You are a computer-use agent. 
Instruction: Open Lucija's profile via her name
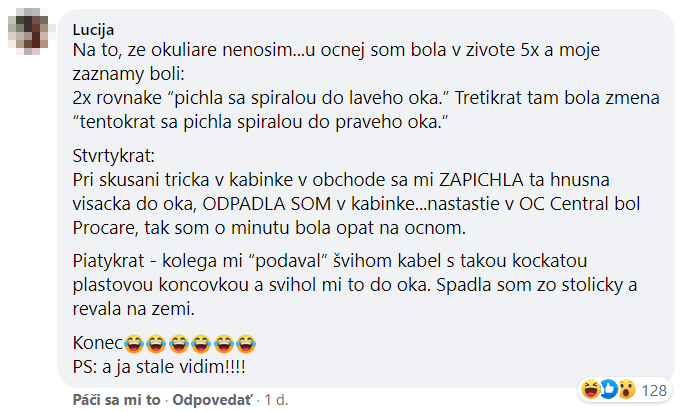click(93, 30)
